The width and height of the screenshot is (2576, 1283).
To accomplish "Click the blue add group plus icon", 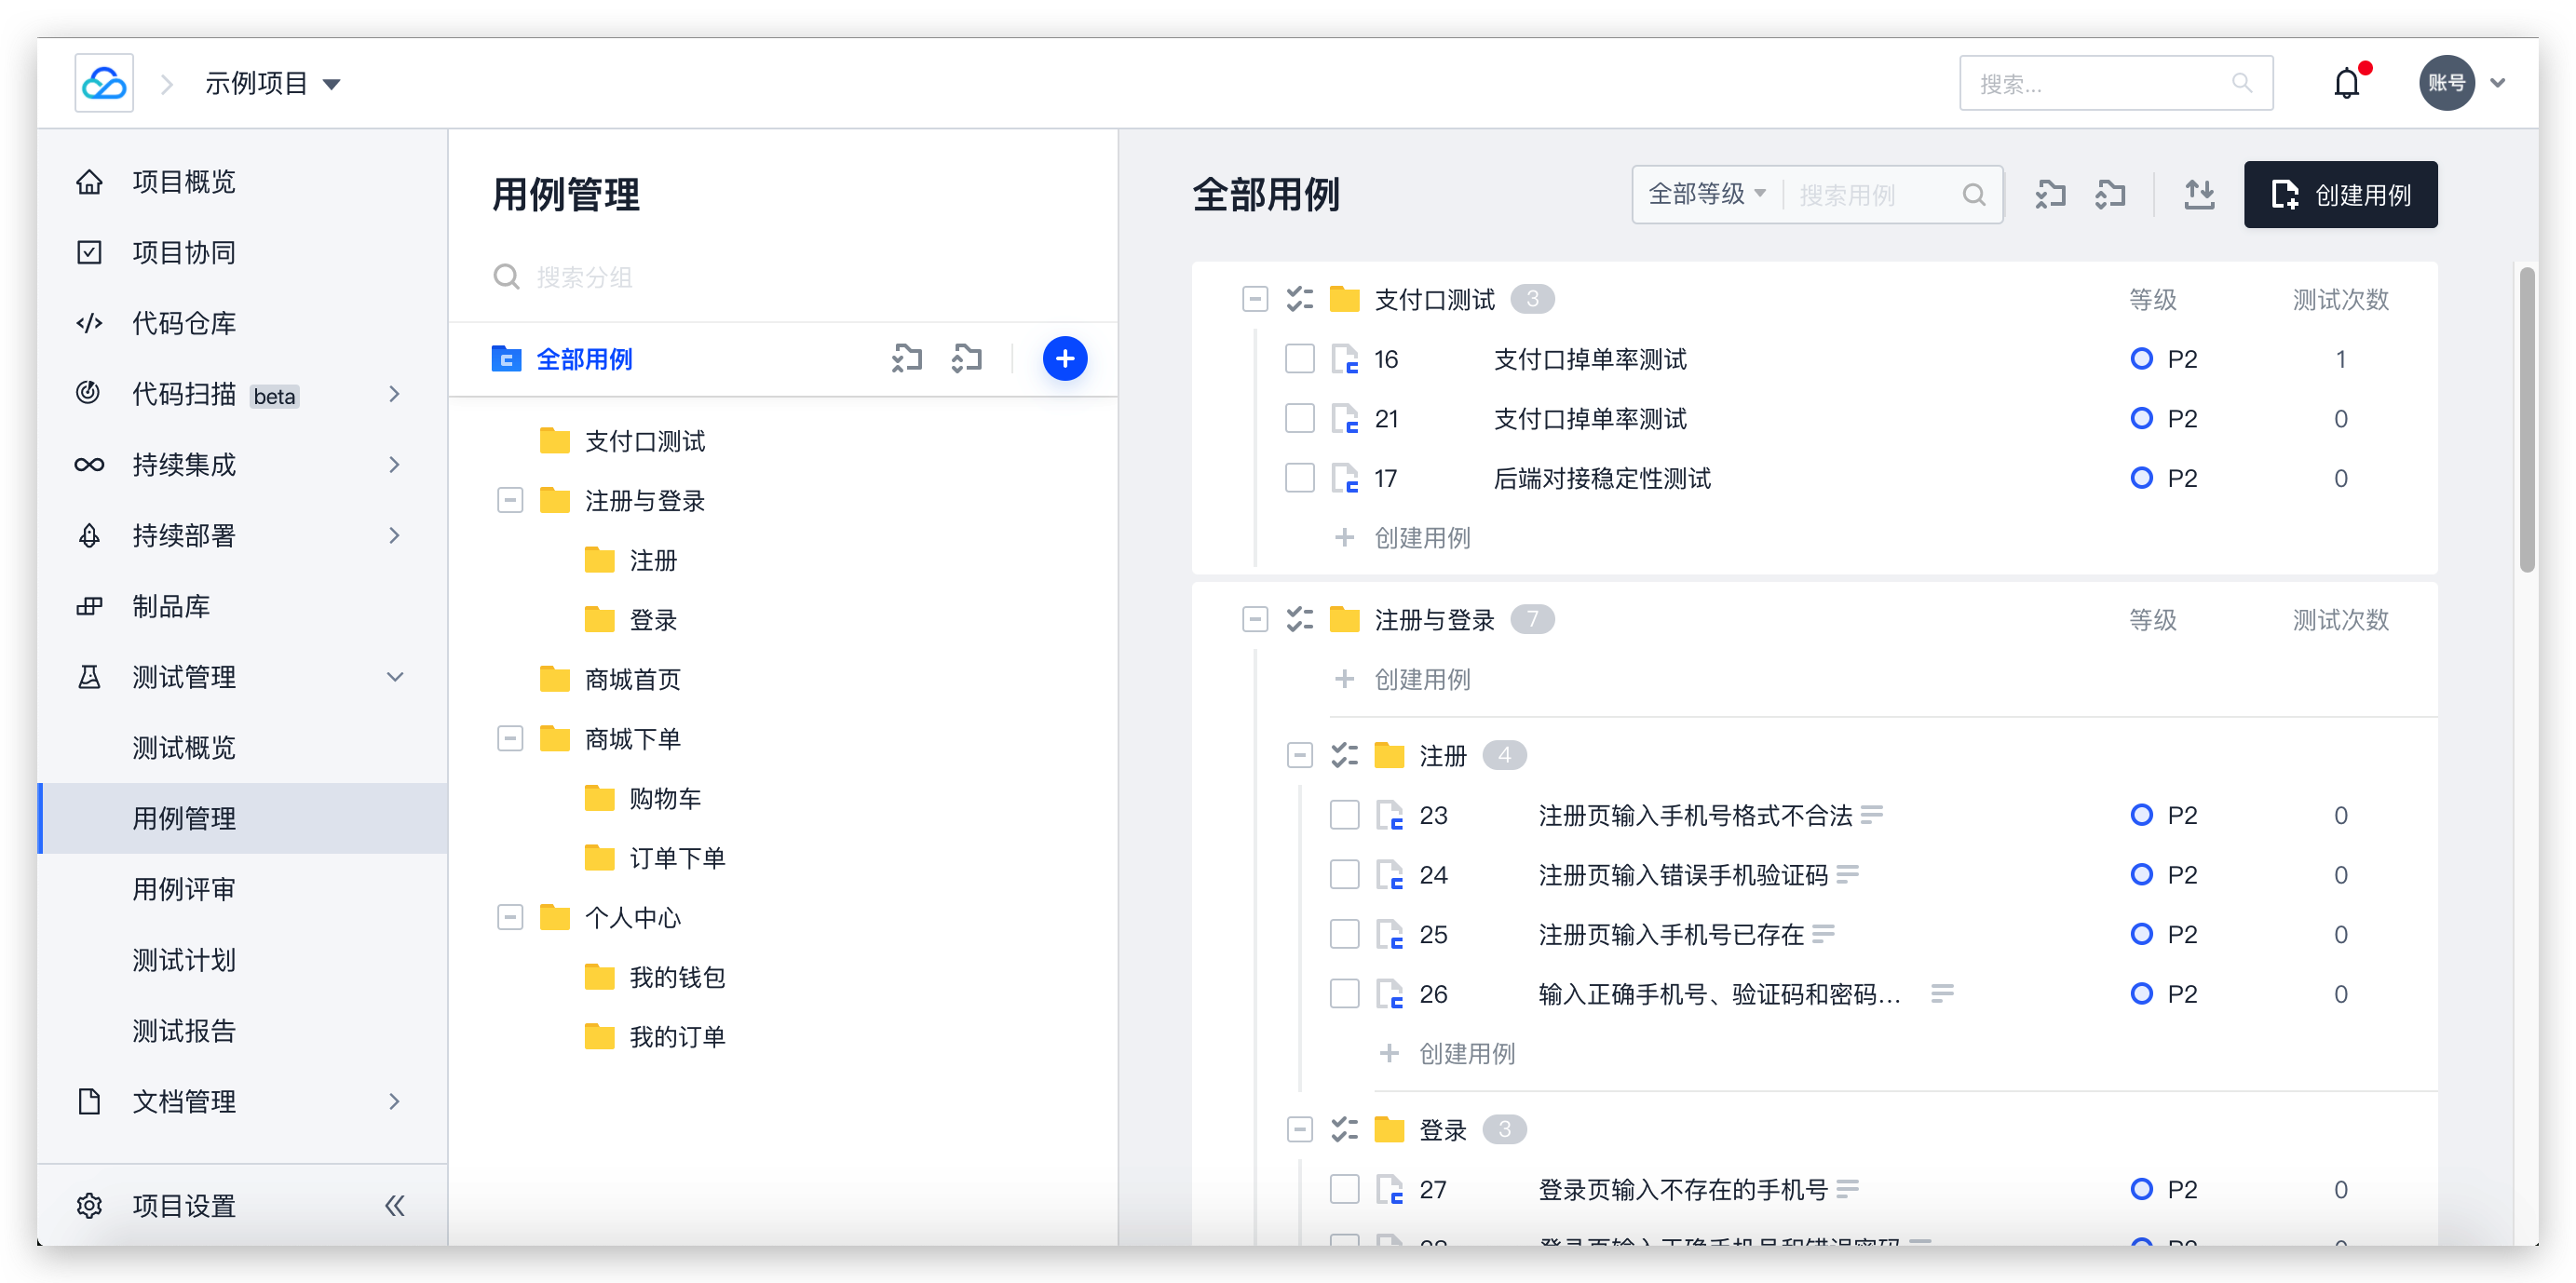I will pyautogui.click(x=1064, y=358).
